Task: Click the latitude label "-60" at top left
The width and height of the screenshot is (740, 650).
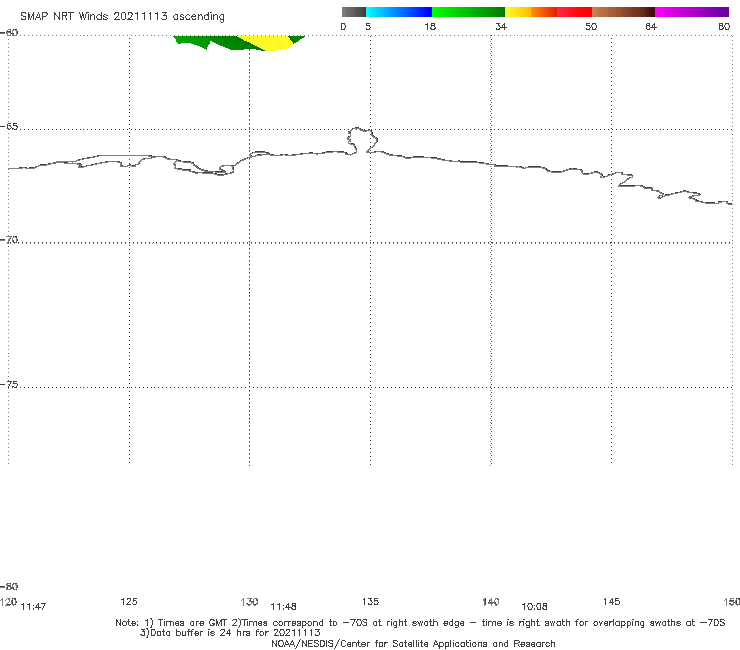Action: (x=9, y=33)
